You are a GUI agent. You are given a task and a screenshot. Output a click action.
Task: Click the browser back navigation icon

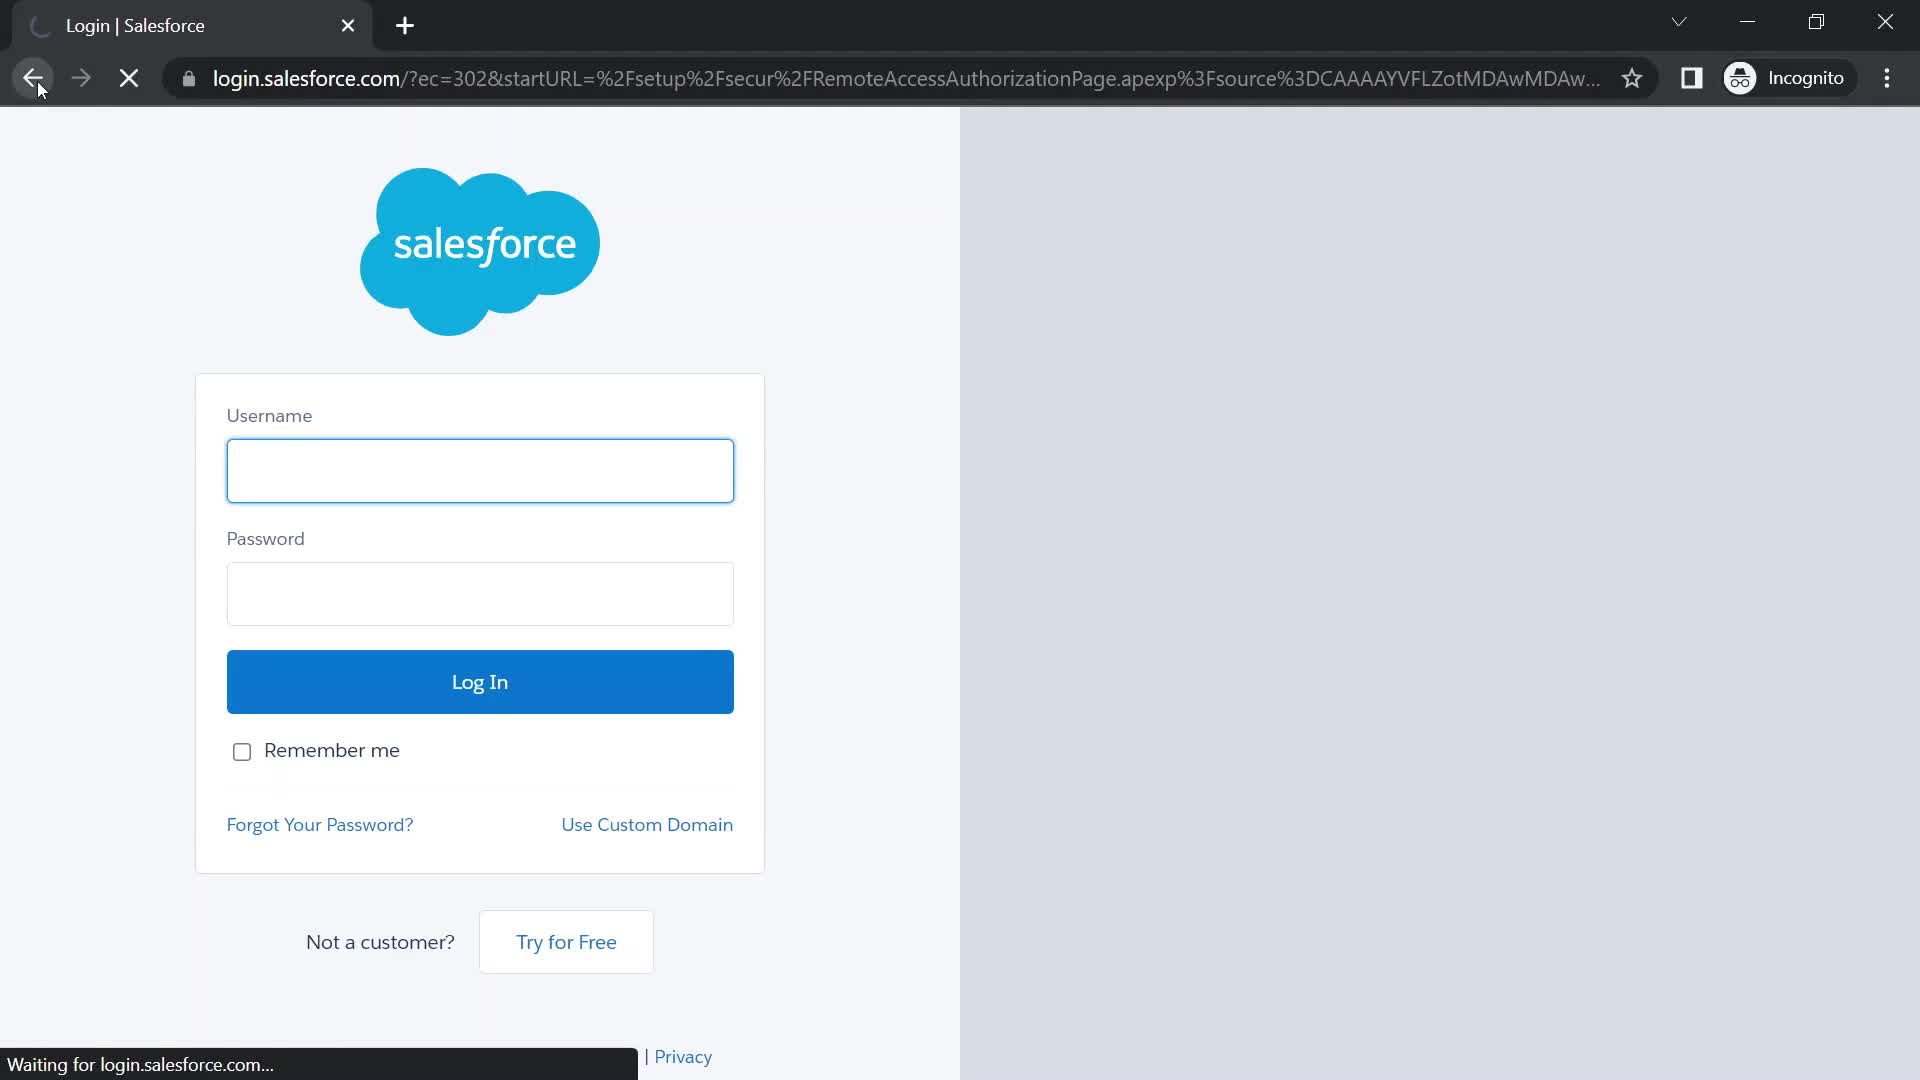click(33, 78)
